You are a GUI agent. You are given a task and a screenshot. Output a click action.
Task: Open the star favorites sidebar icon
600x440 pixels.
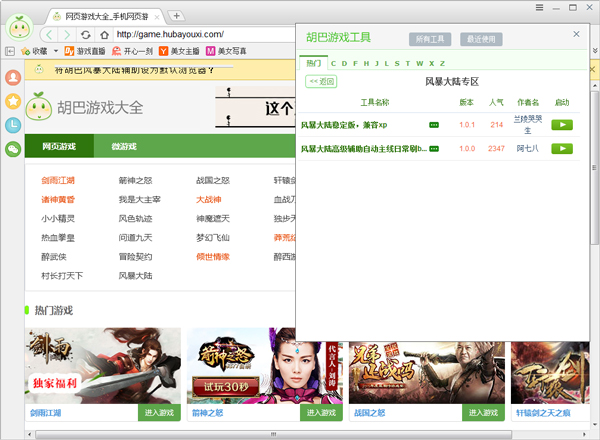point(13,101)
